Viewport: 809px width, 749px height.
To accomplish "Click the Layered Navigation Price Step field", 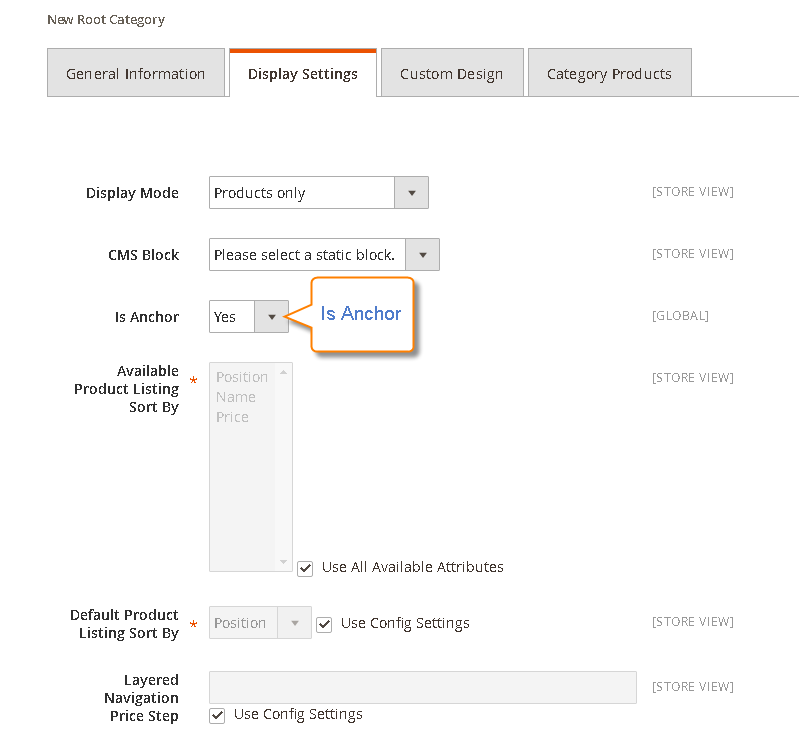I will 422,687.
